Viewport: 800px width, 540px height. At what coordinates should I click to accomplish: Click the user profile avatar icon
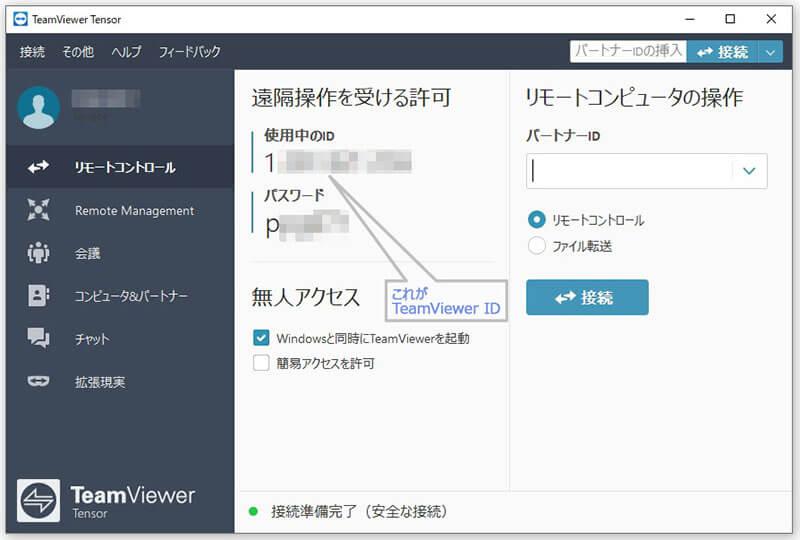38,107
